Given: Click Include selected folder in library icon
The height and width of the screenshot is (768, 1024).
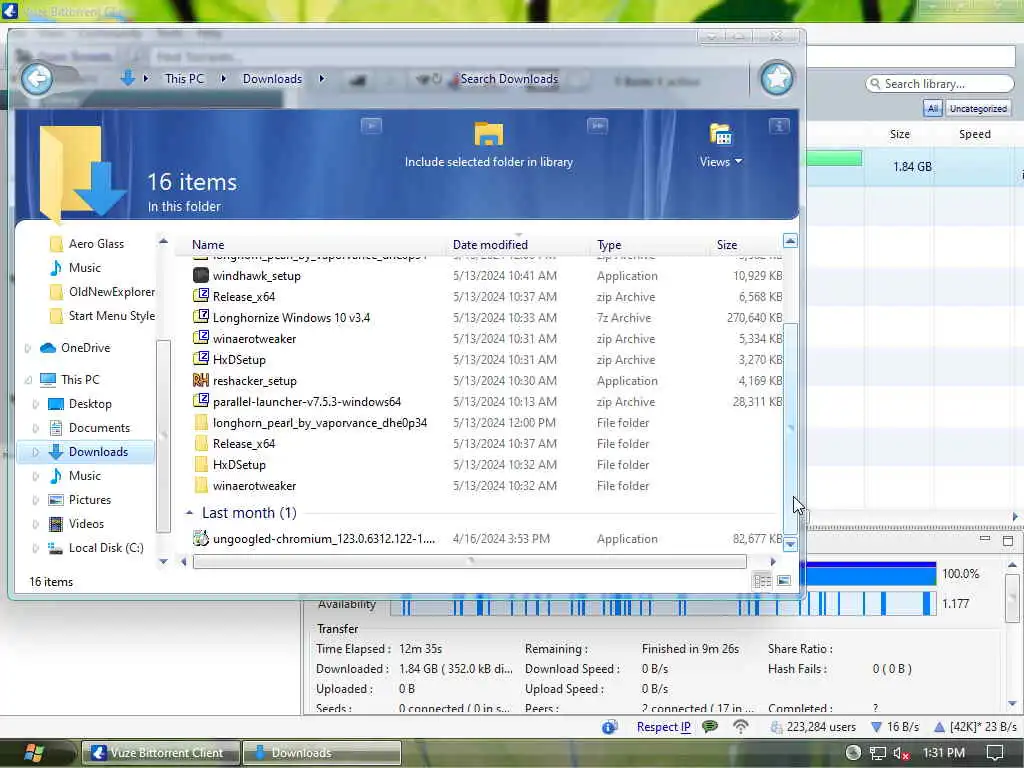Looking at the screenshot, I should tap(488, 134).
